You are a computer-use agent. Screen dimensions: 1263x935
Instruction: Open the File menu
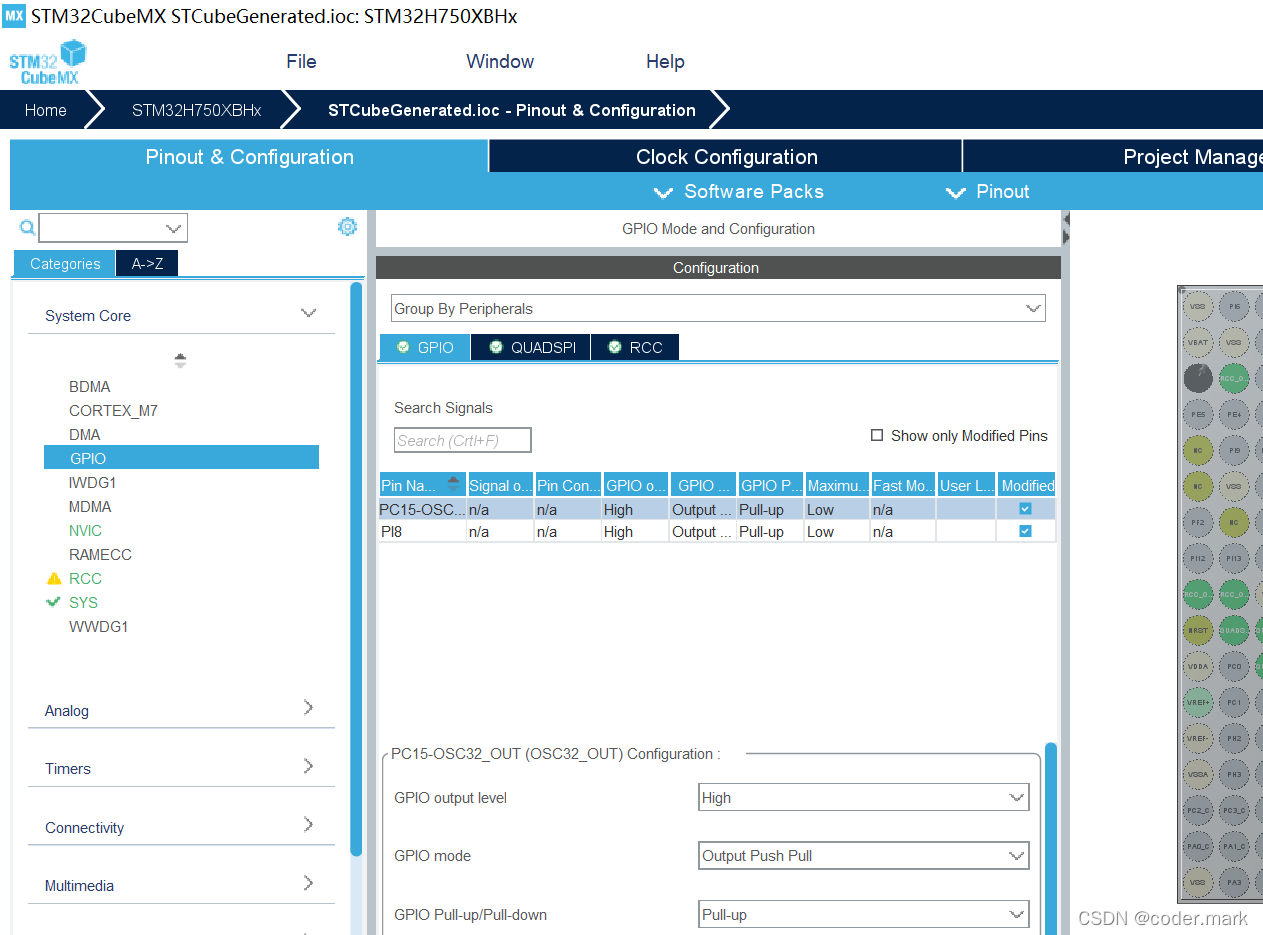301,61
